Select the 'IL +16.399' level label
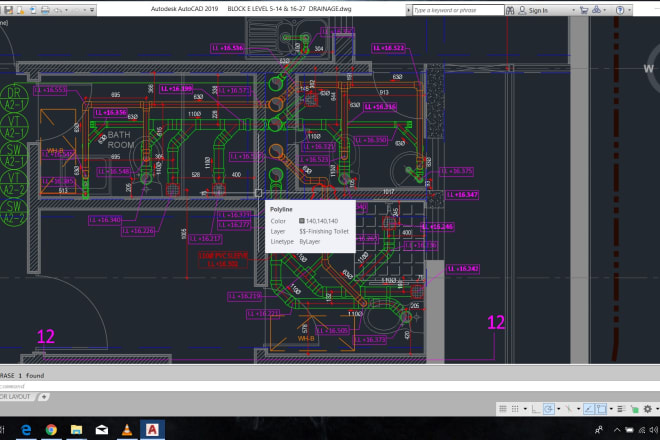The image size is (660, 440). tap(176, 89)
